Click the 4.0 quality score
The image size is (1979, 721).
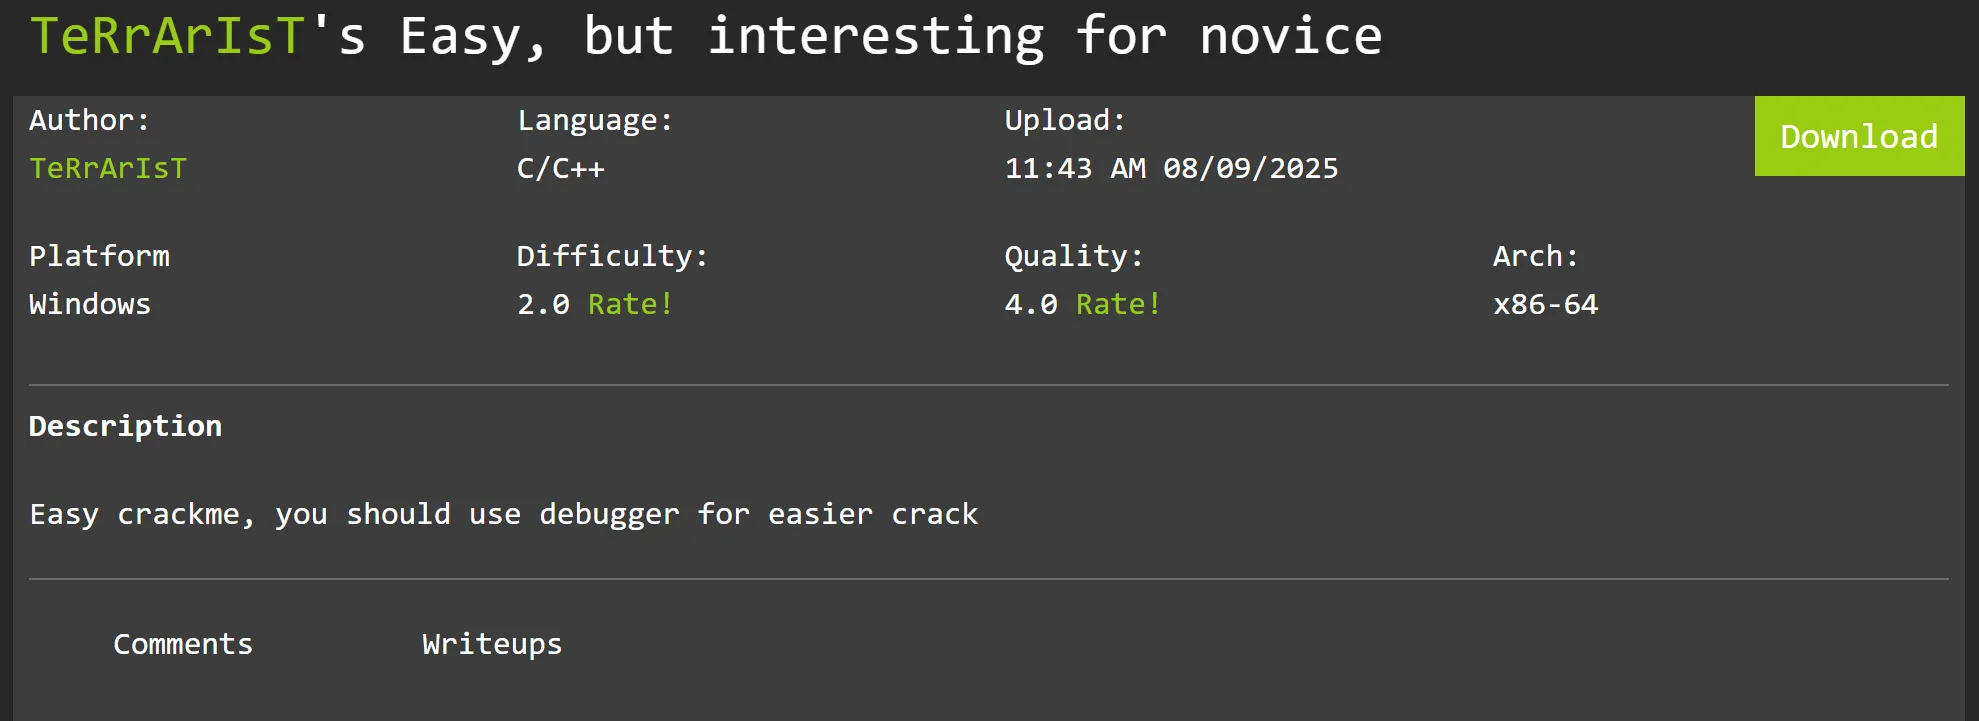(1031, 304)
